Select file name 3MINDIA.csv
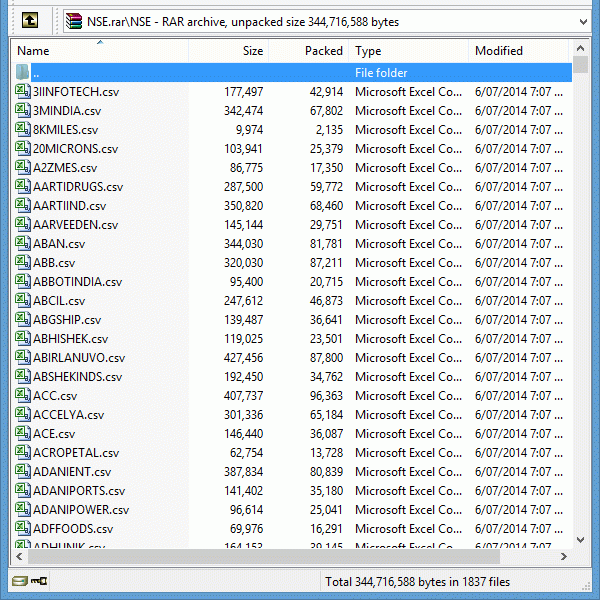Image resolution: width=600 pixels, height=600 pixels. (x=67, y=111)
